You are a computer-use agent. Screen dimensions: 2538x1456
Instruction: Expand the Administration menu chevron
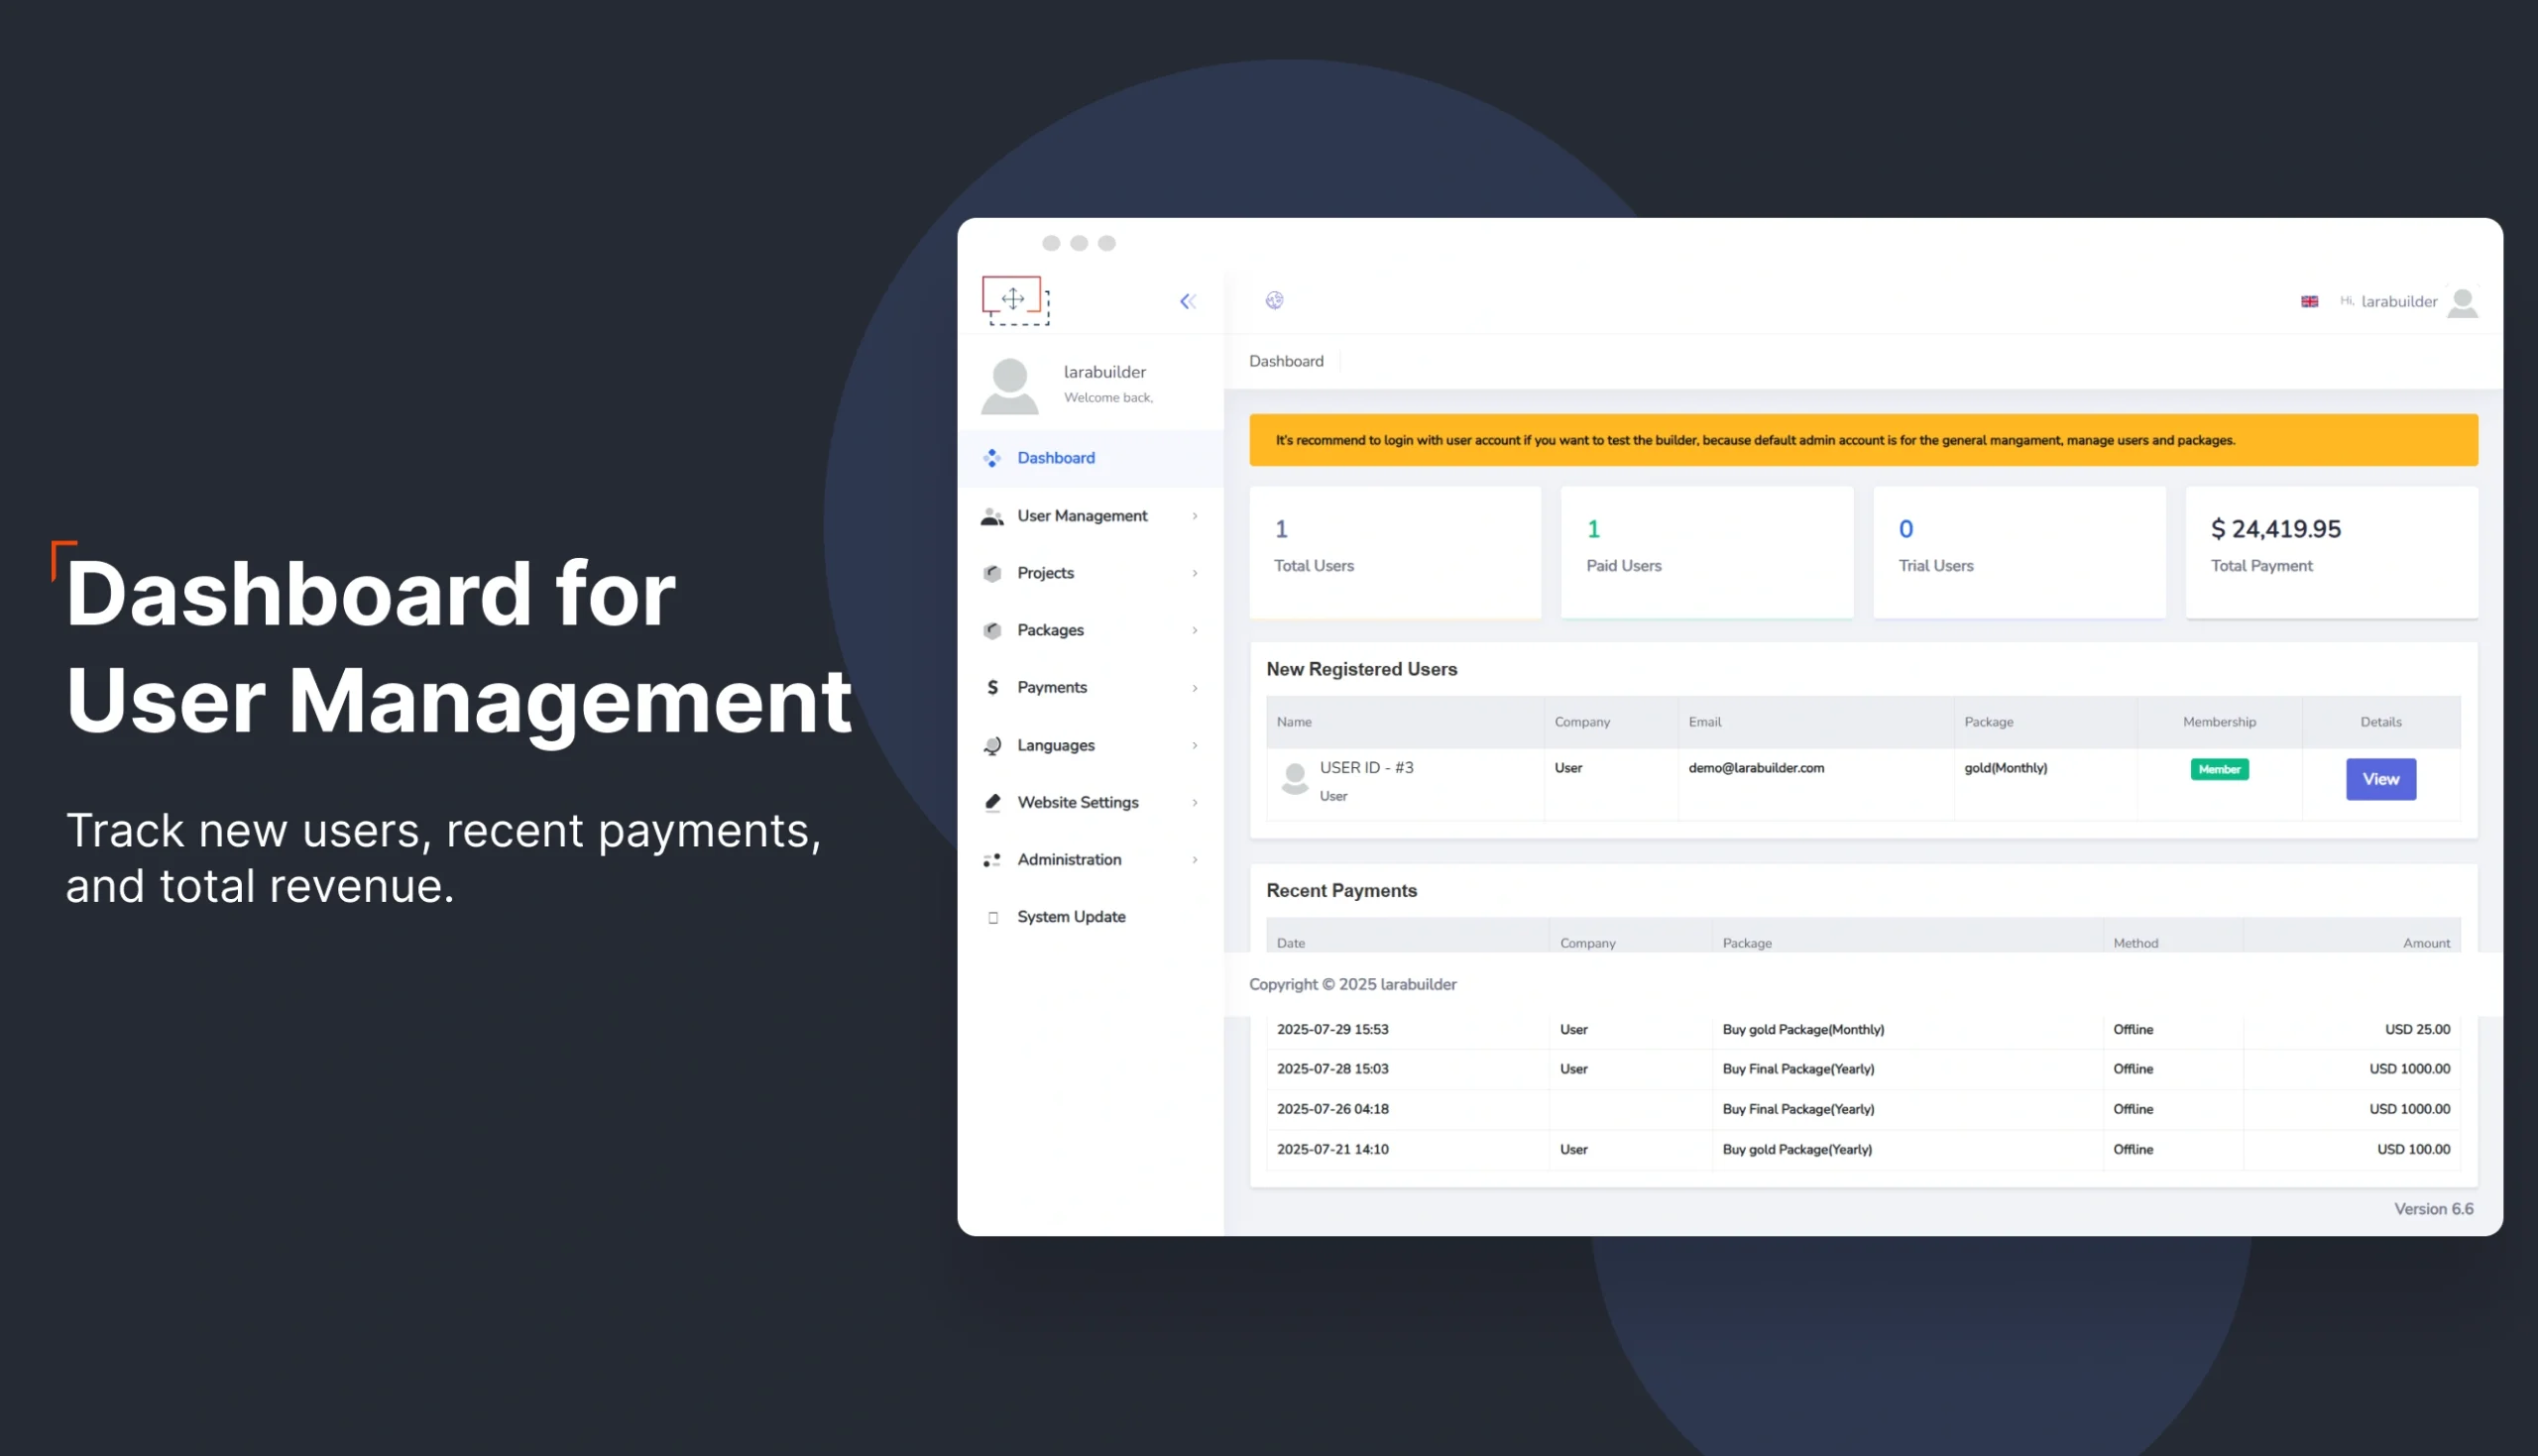(1194, 860)
